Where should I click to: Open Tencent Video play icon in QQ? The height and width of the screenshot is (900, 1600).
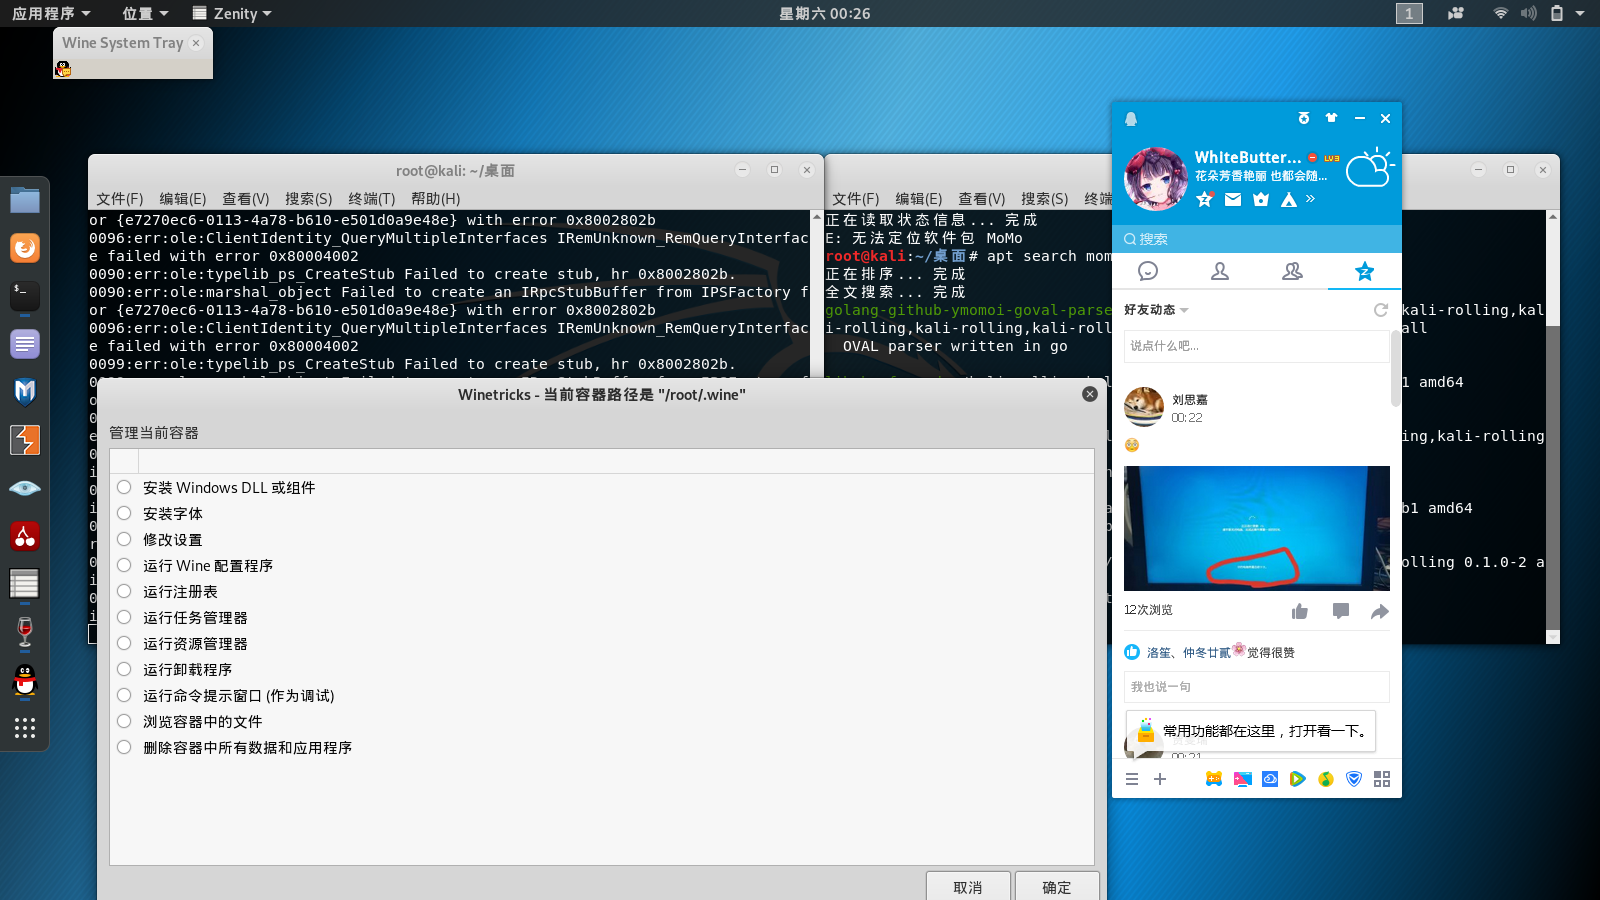[x=1298, y=779]
